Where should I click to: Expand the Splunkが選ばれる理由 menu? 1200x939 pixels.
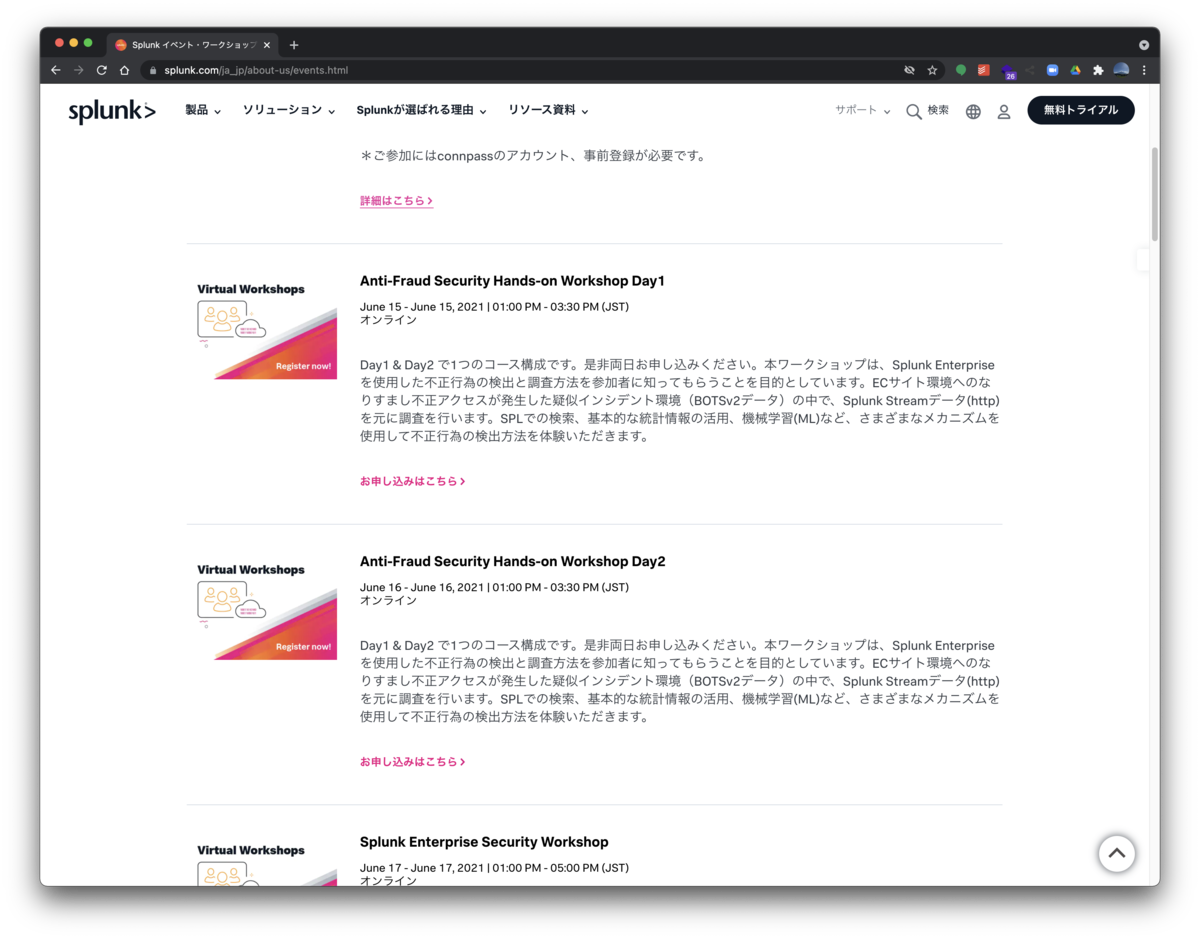[421, 110]
